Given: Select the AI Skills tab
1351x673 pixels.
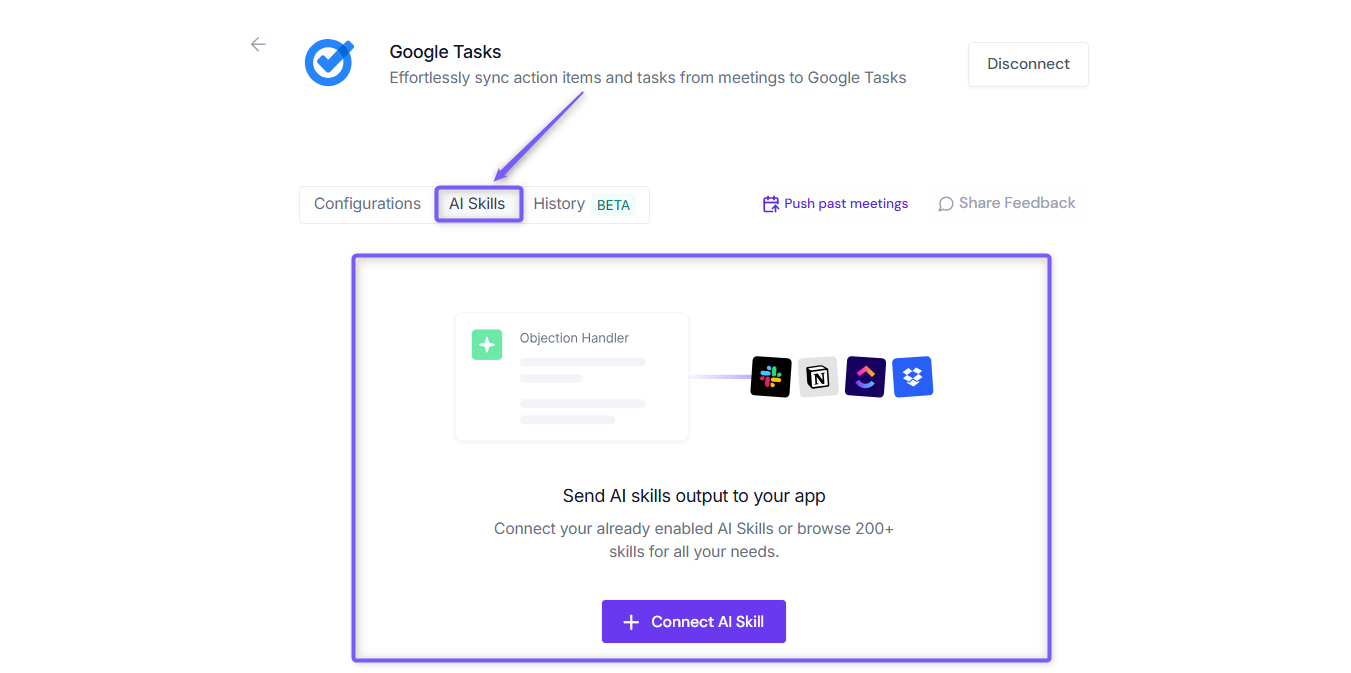Looking at the screenshot, I should tap(478, 204).
